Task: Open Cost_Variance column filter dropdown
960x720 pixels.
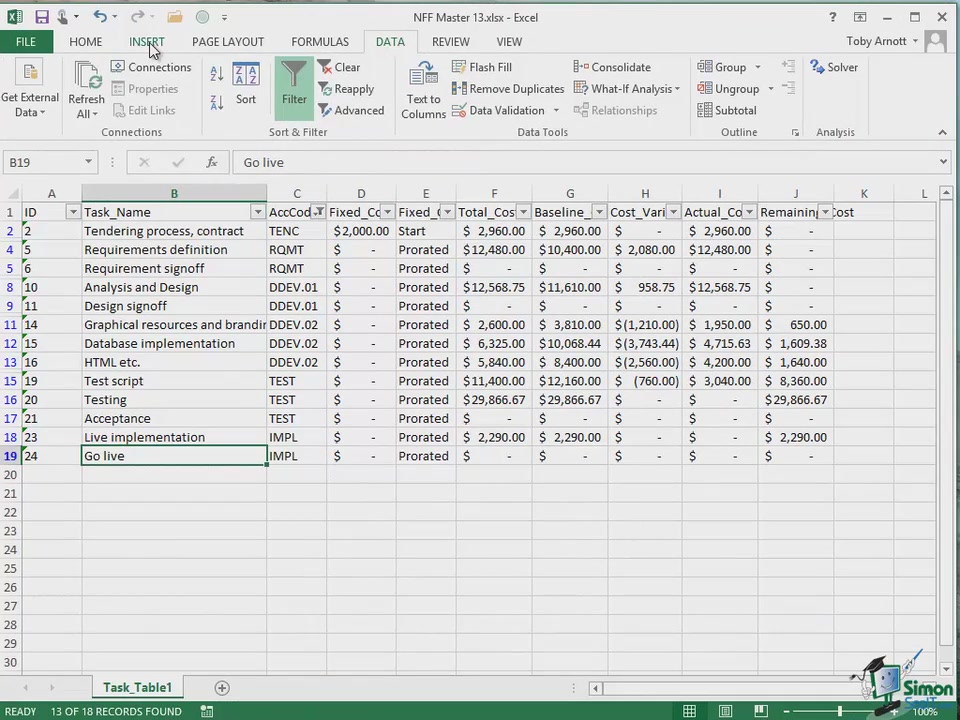Action: point(673,212)
